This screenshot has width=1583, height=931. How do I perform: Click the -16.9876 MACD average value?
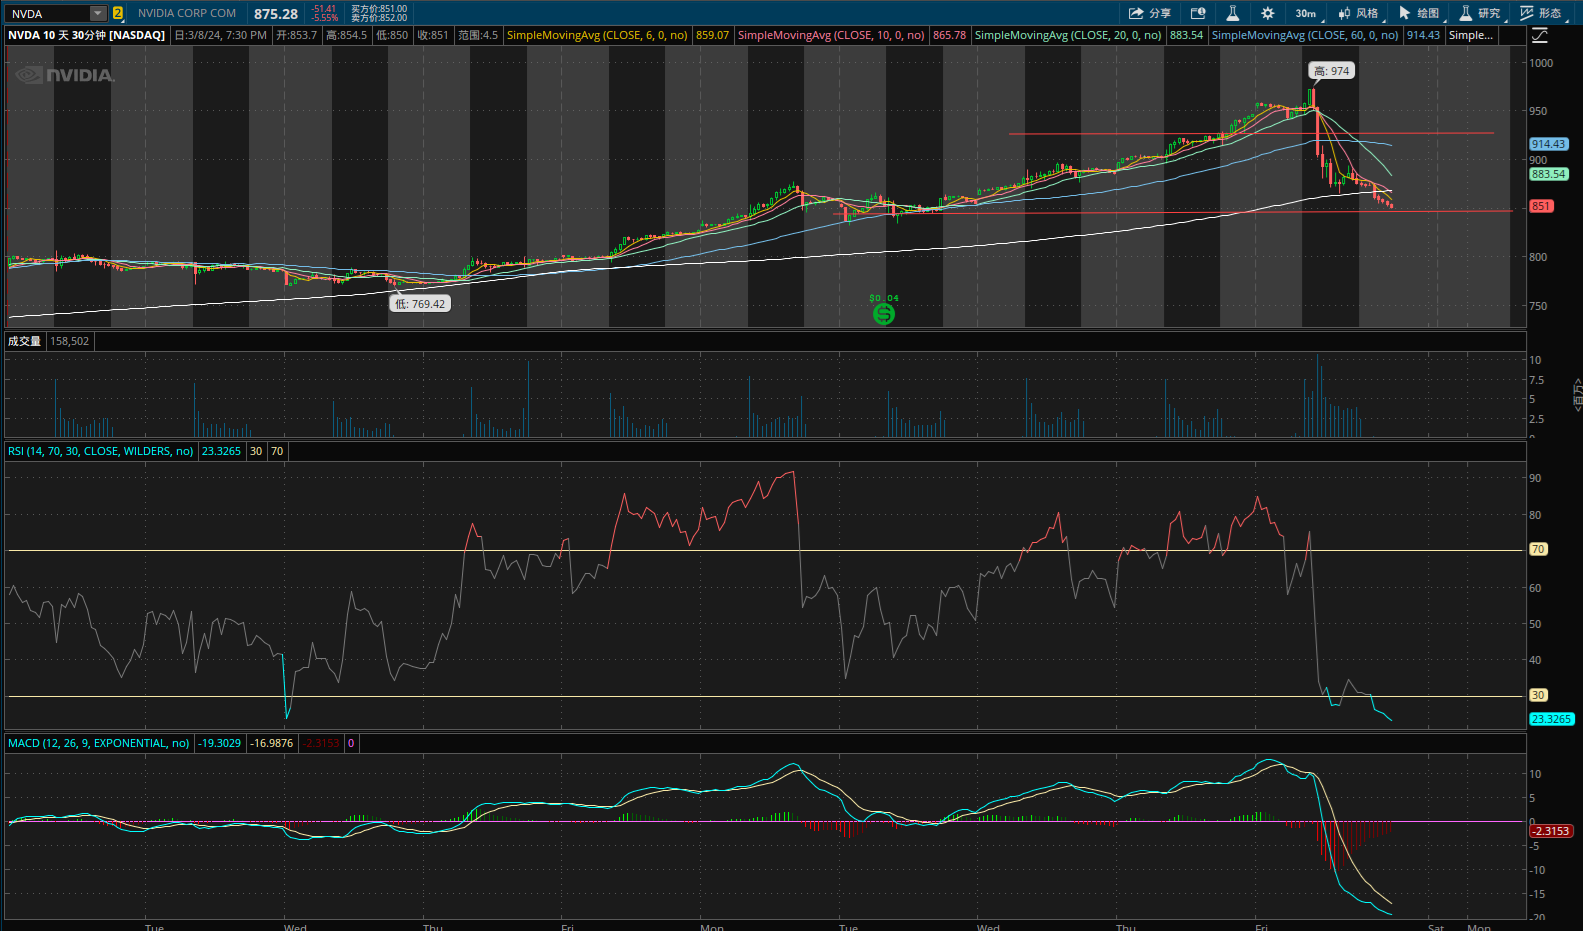click(x=272, y=743)
